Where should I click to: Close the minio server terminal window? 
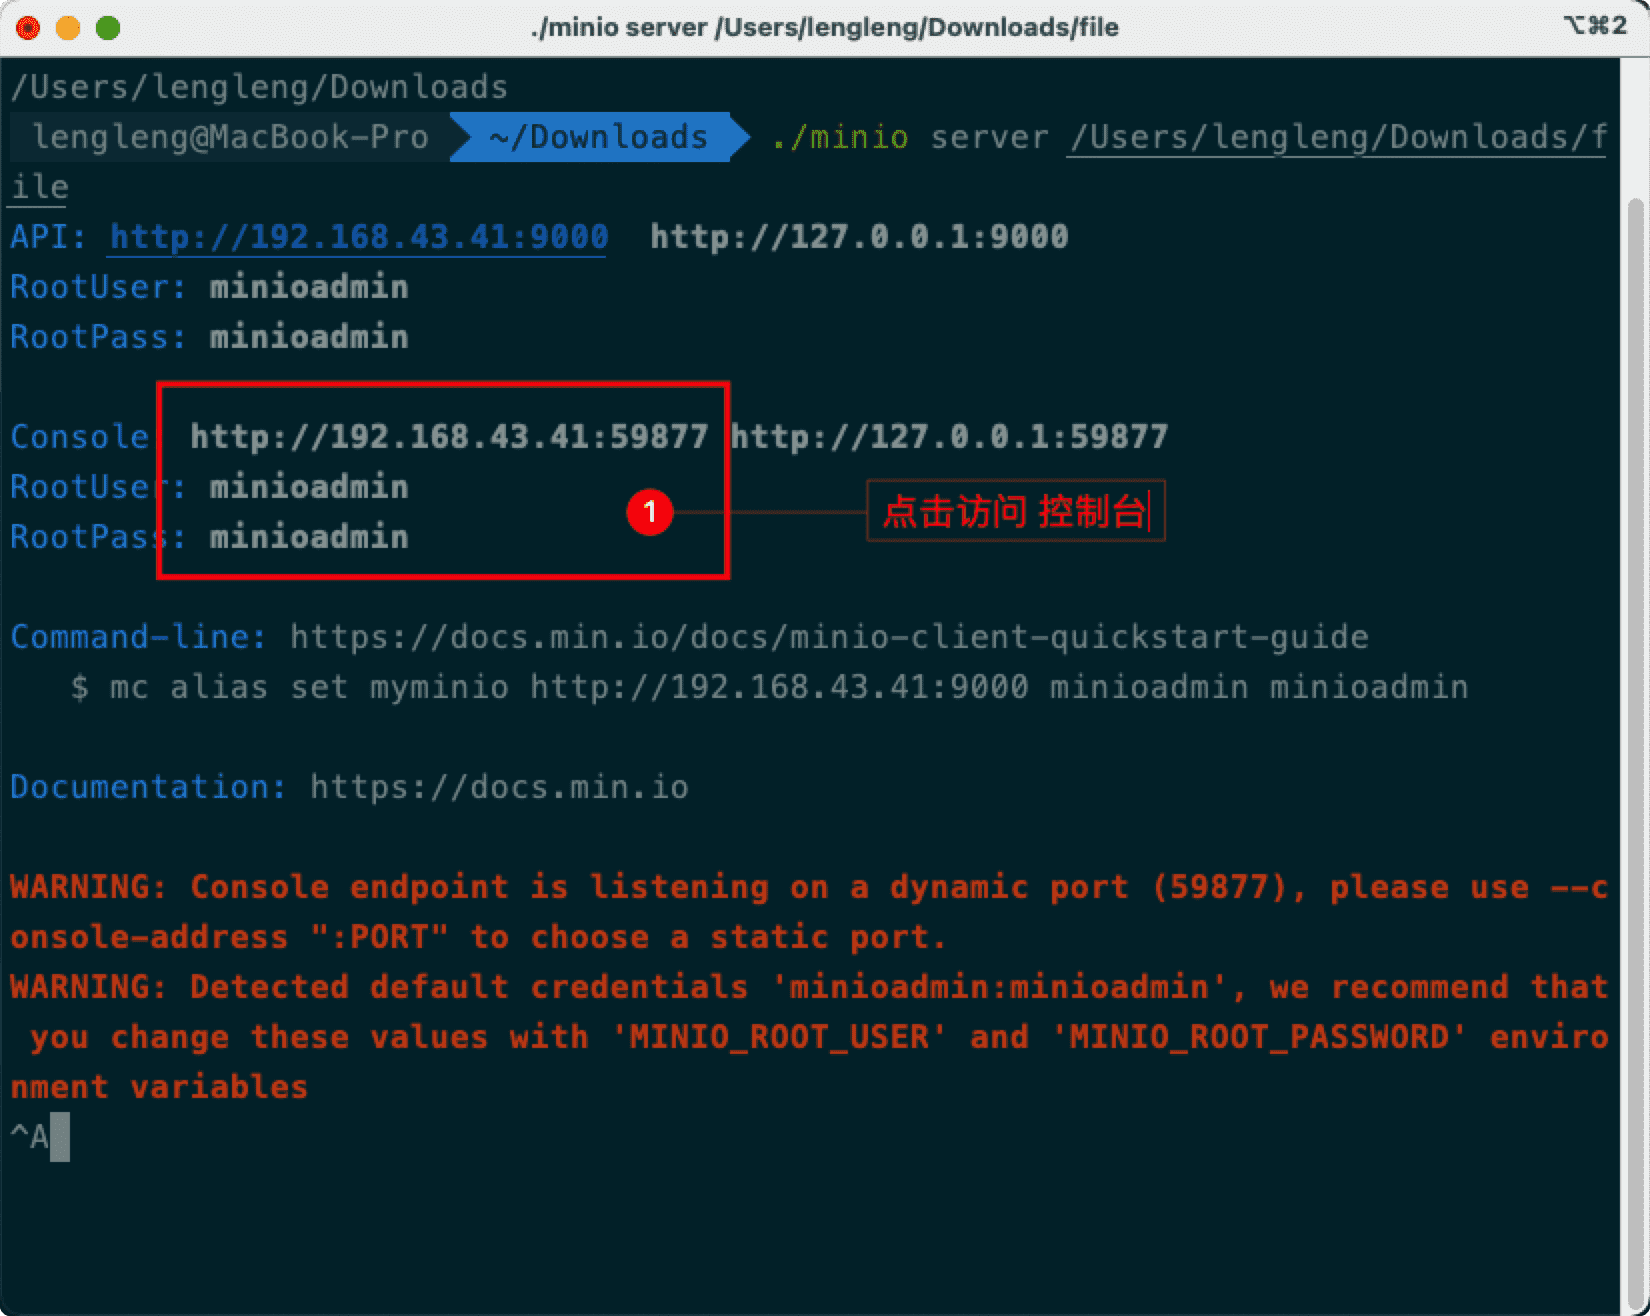[x=28, y=28]
